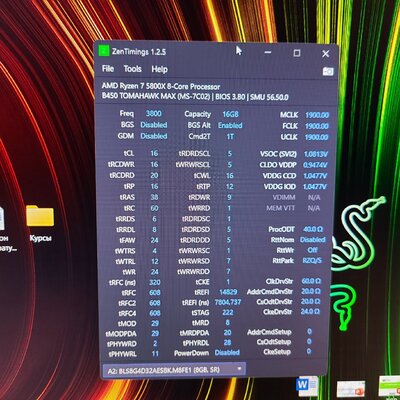Image resolution: width=400 pixels, height=400 pixels.
Task: Click the camera screenshot icon in ZenTimings
Action: click(328, 71)
